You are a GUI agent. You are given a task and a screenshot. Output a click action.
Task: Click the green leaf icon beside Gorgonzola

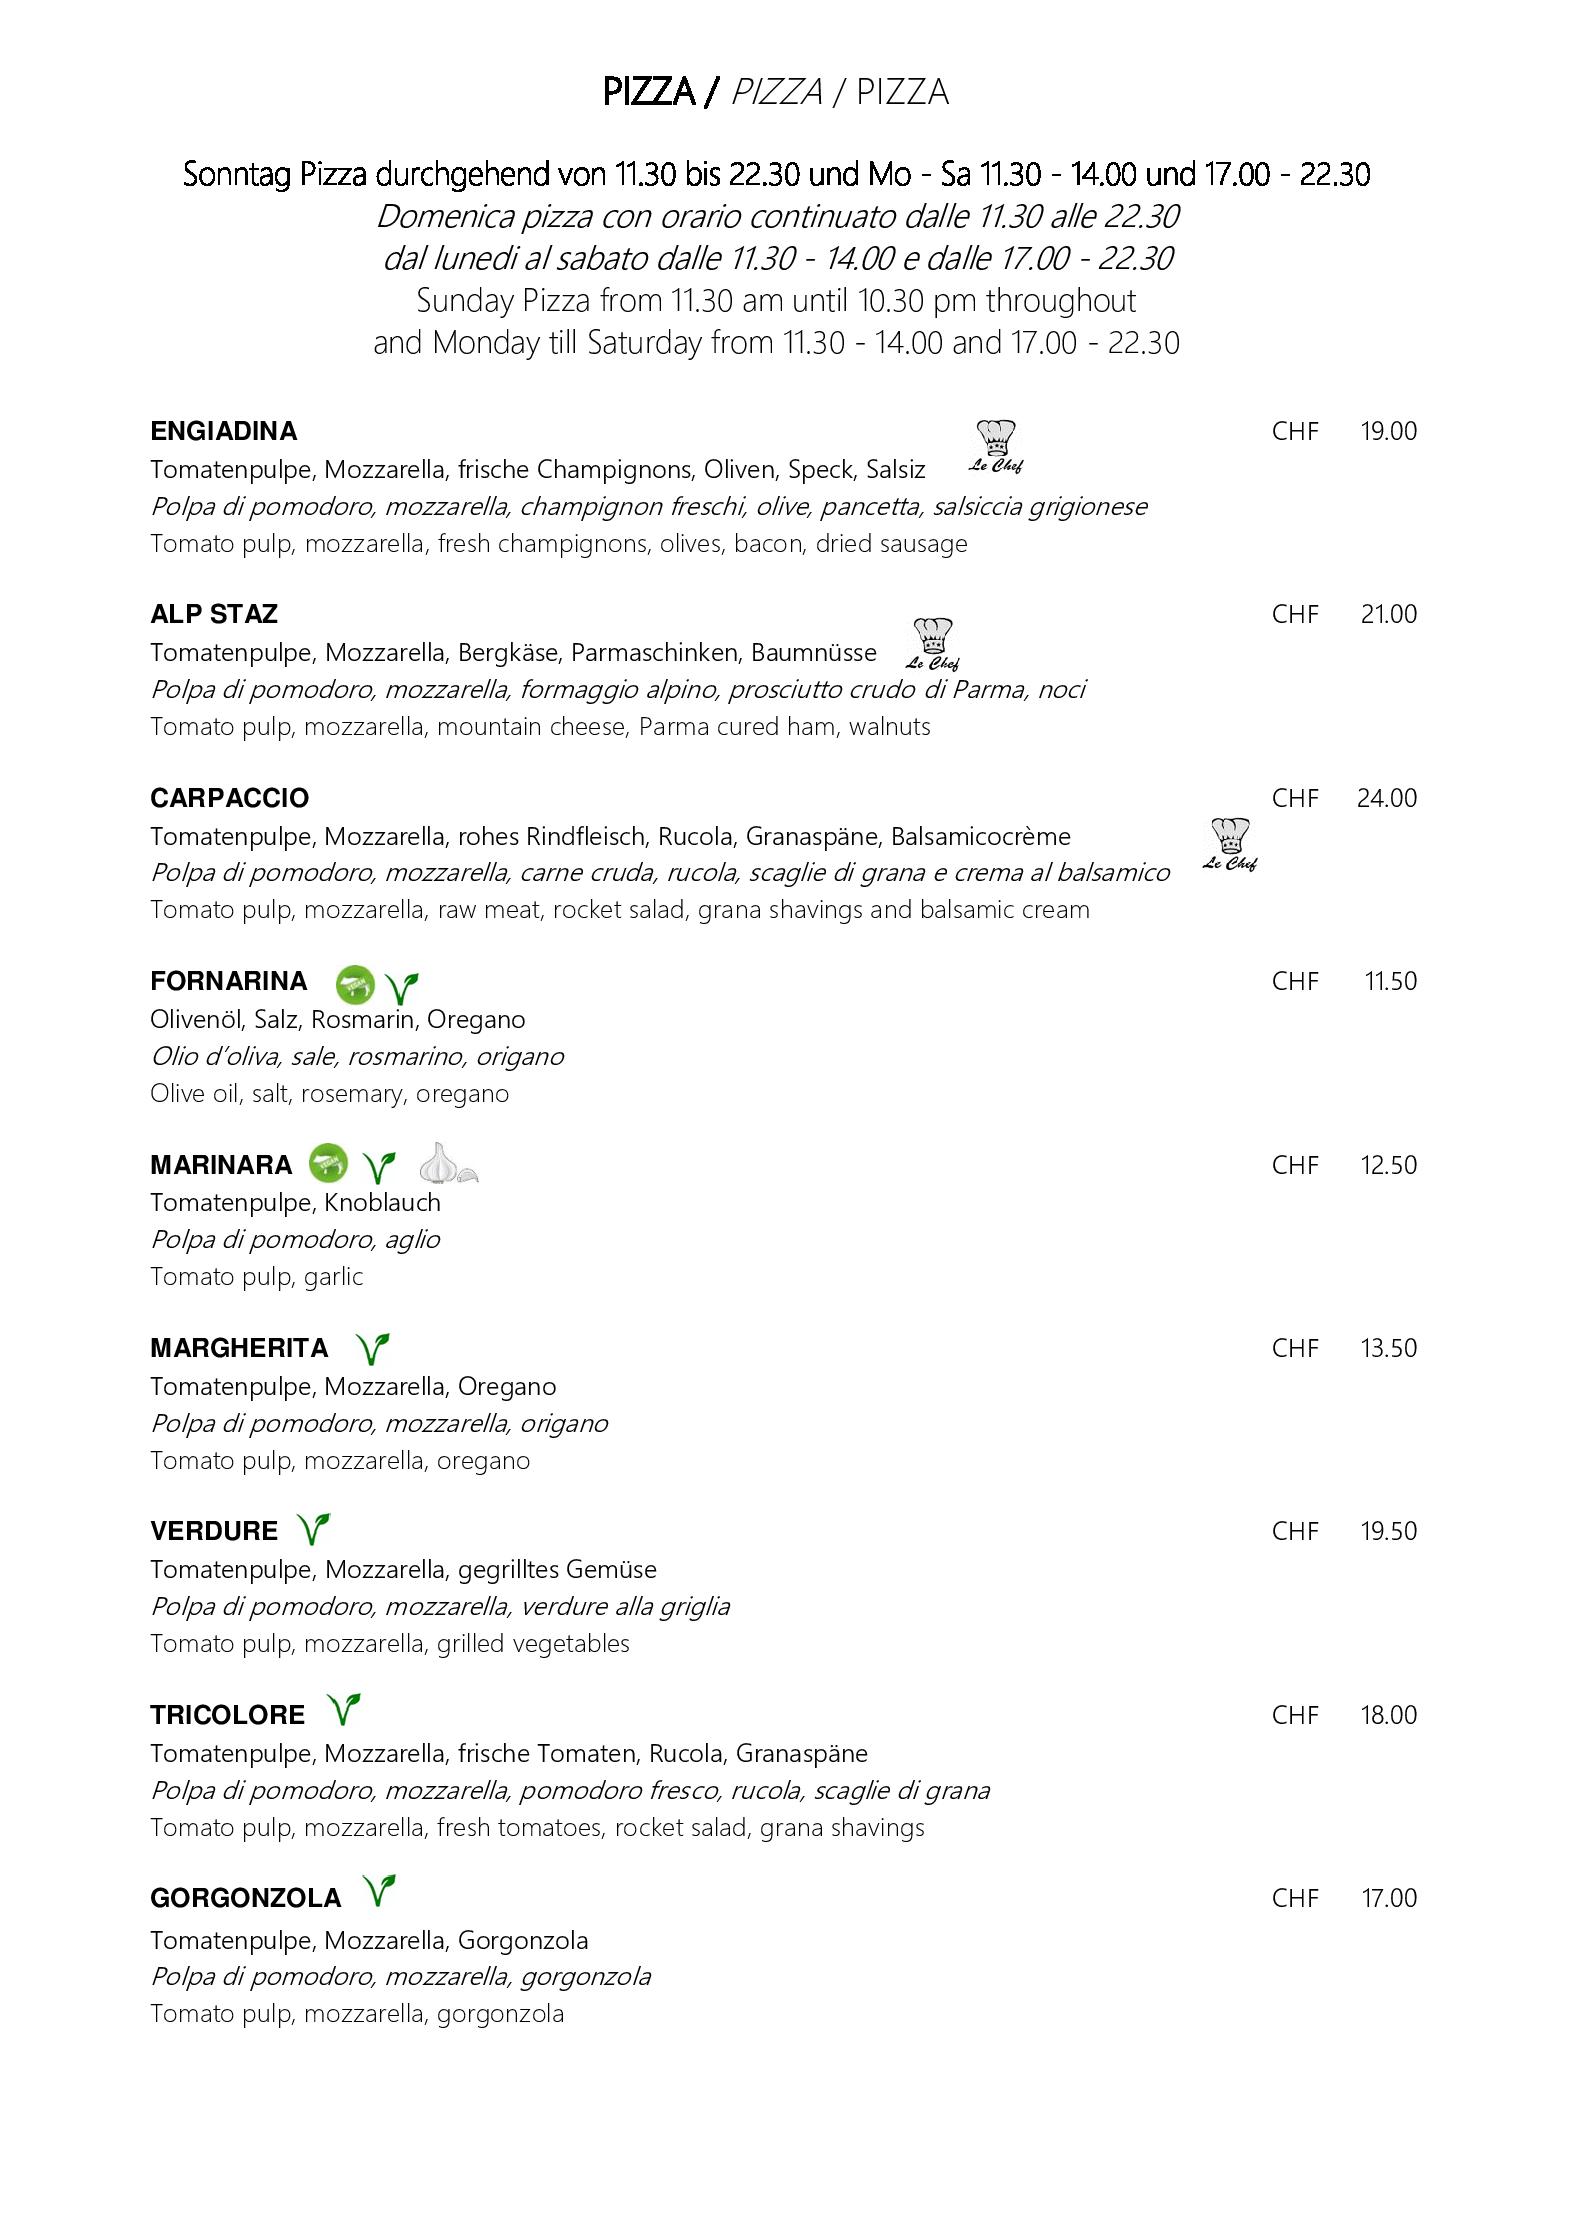[x=380, y=1891]
